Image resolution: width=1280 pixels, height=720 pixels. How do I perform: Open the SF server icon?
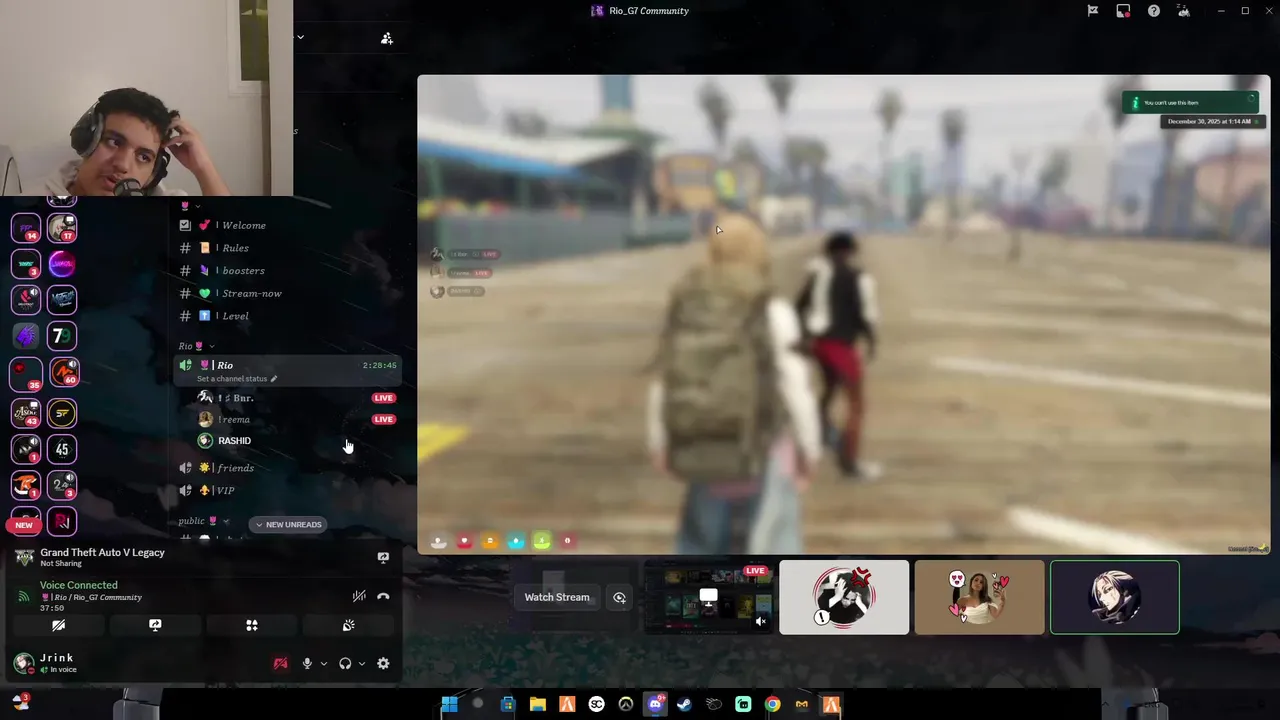tap(62, 411)
